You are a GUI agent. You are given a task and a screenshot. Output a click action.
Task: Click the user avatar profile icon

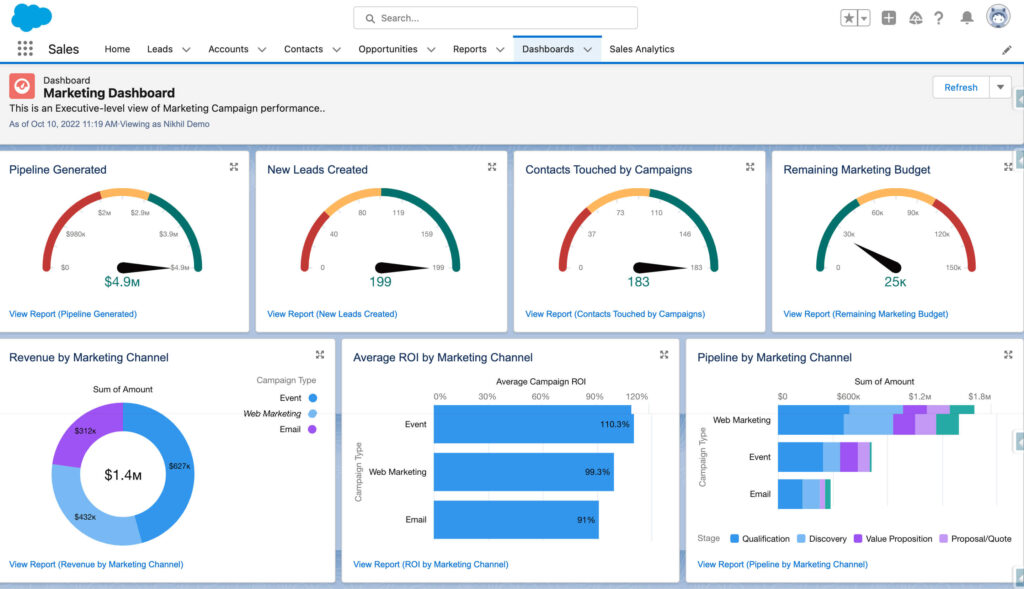point(997,17)
